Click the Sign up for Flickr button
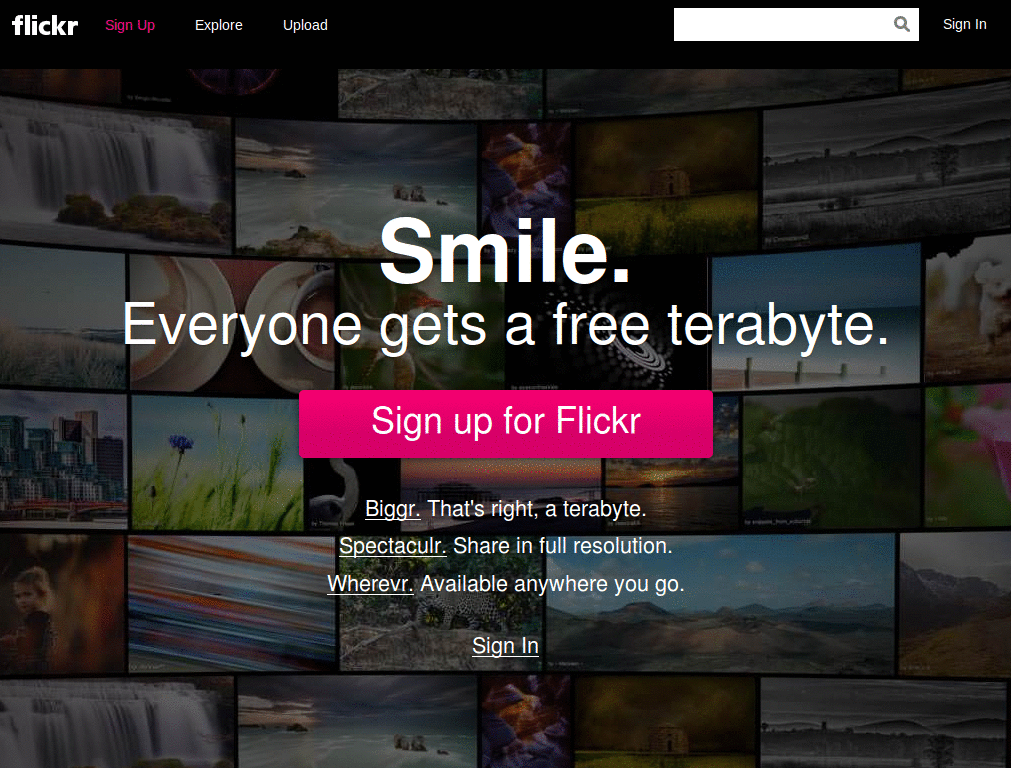 pos(506,423)
